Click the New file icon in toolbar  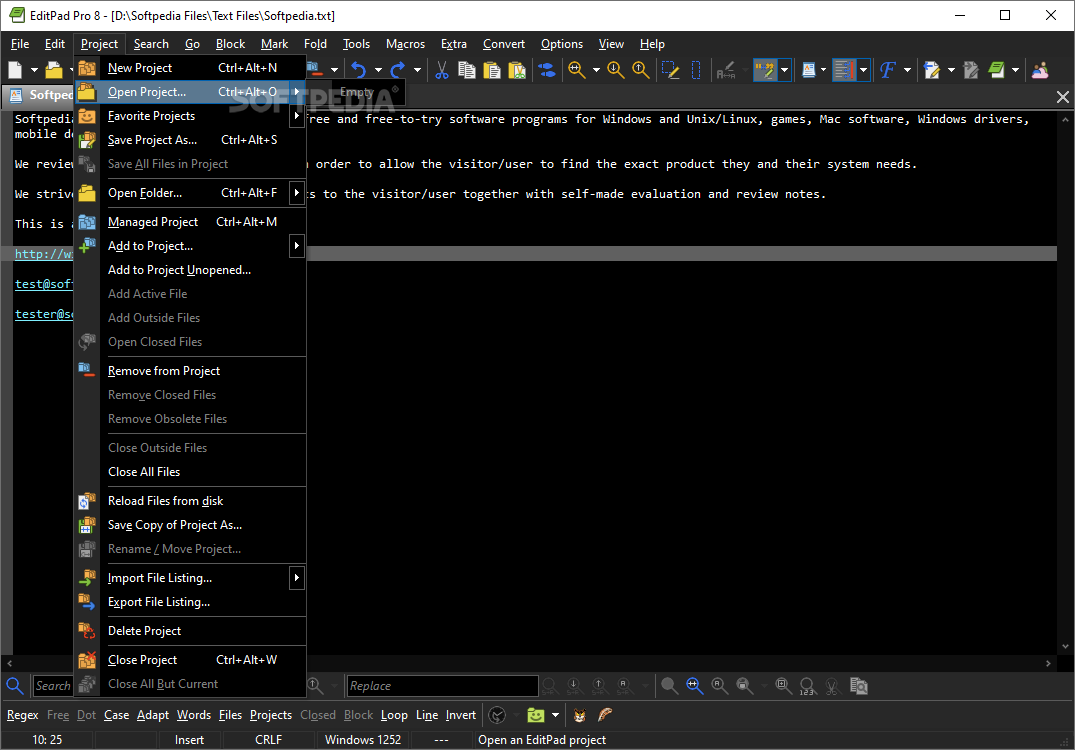(15, 69)
